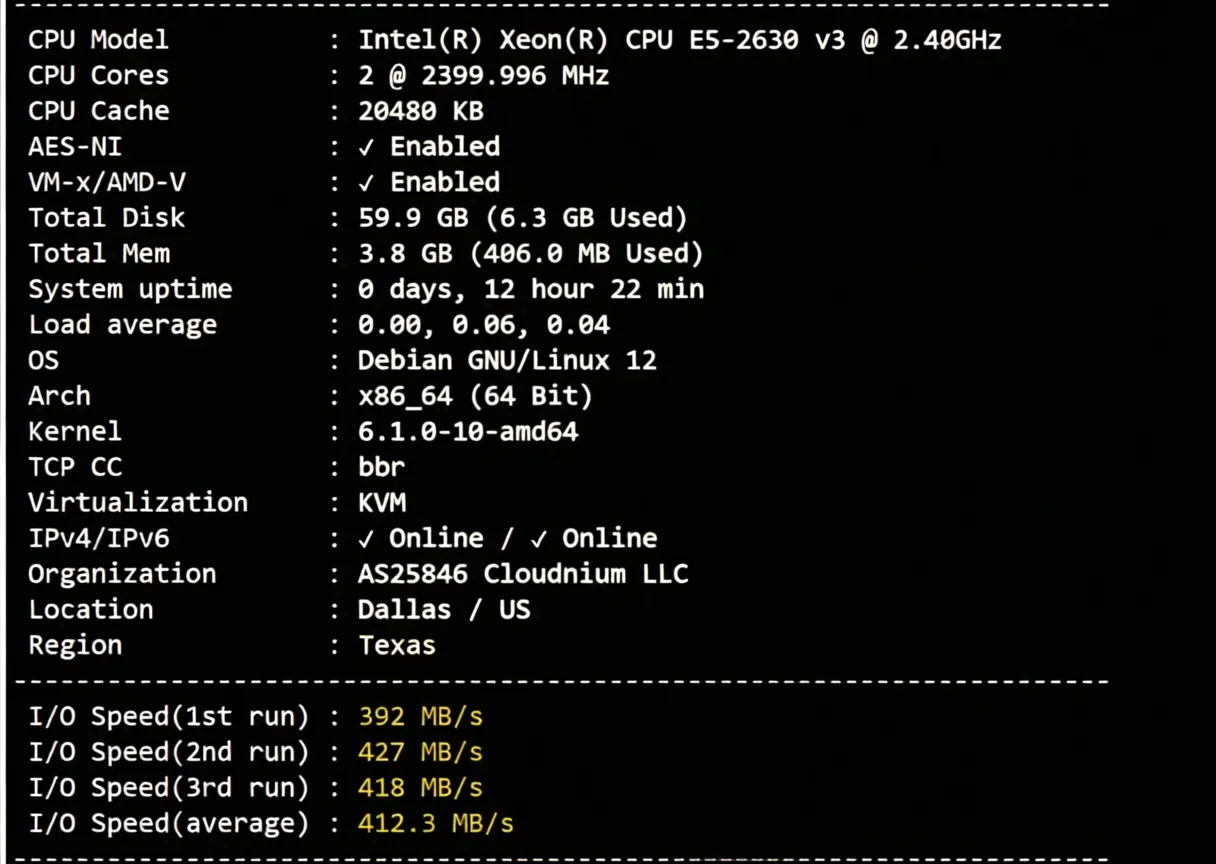
Task: Select the '392 MB/s' result
Action: click(421, 717)
